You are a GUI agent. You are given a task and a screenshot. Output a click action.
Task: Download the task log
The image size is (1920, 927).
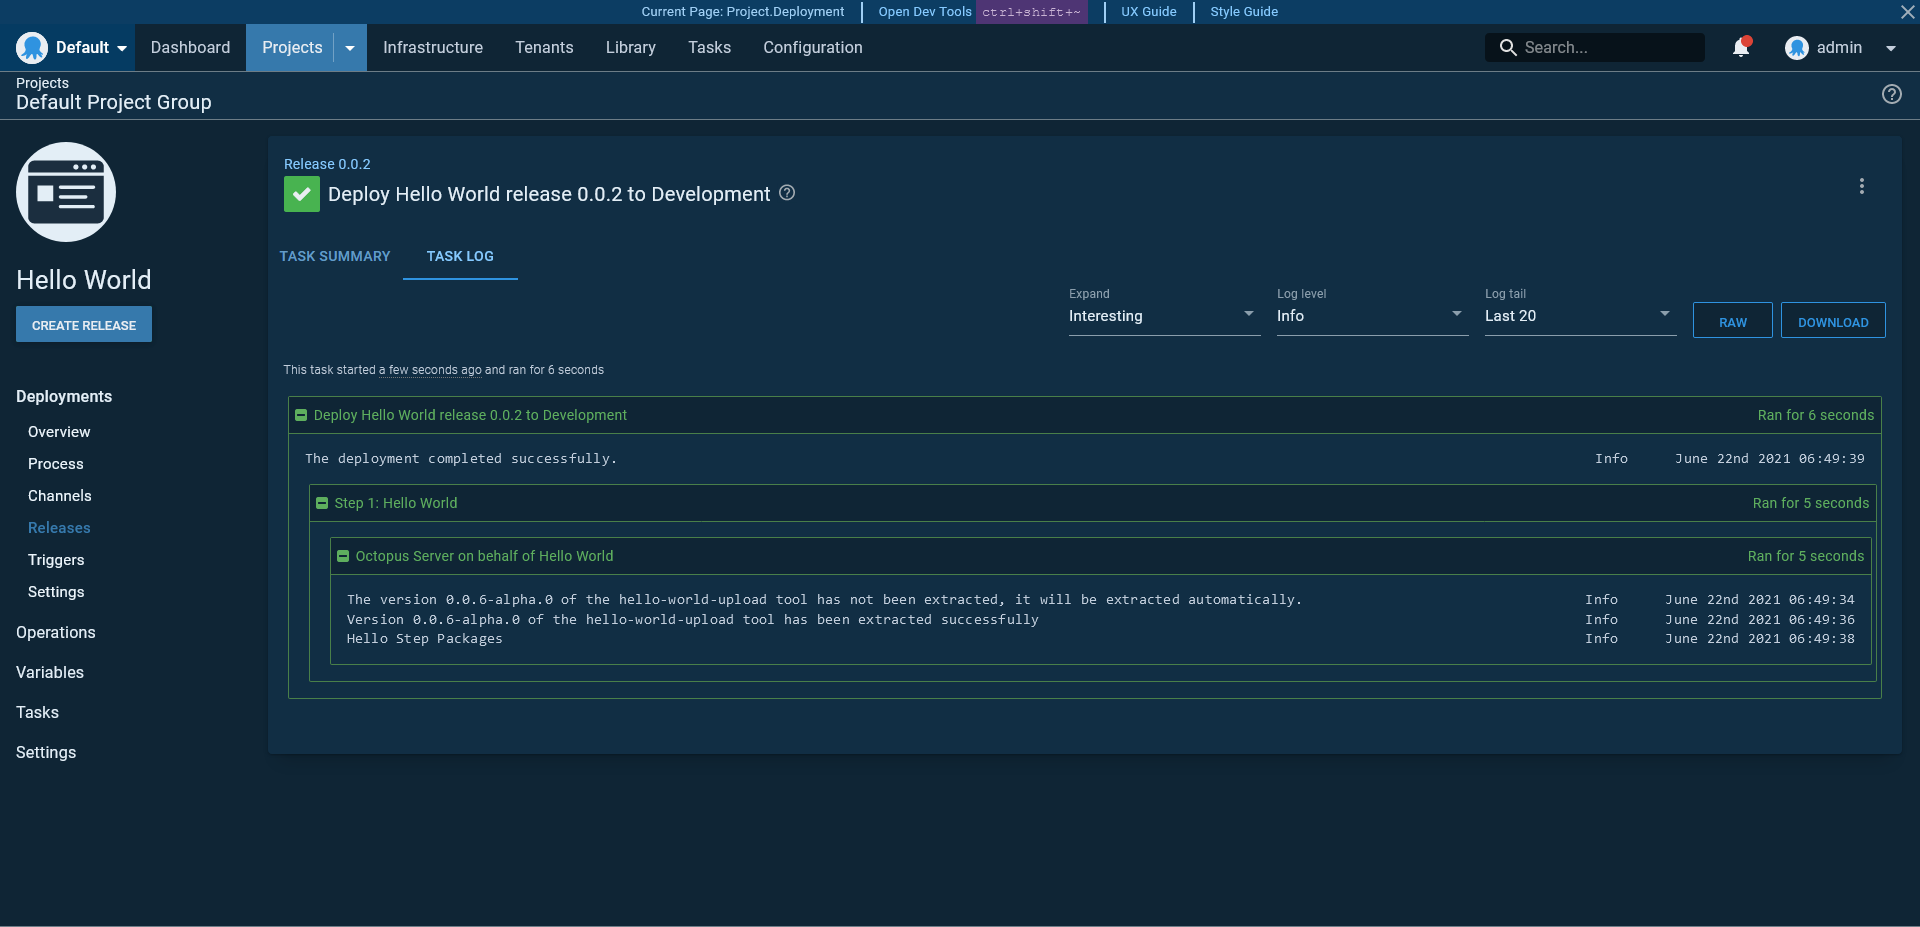pos(1833,320)
